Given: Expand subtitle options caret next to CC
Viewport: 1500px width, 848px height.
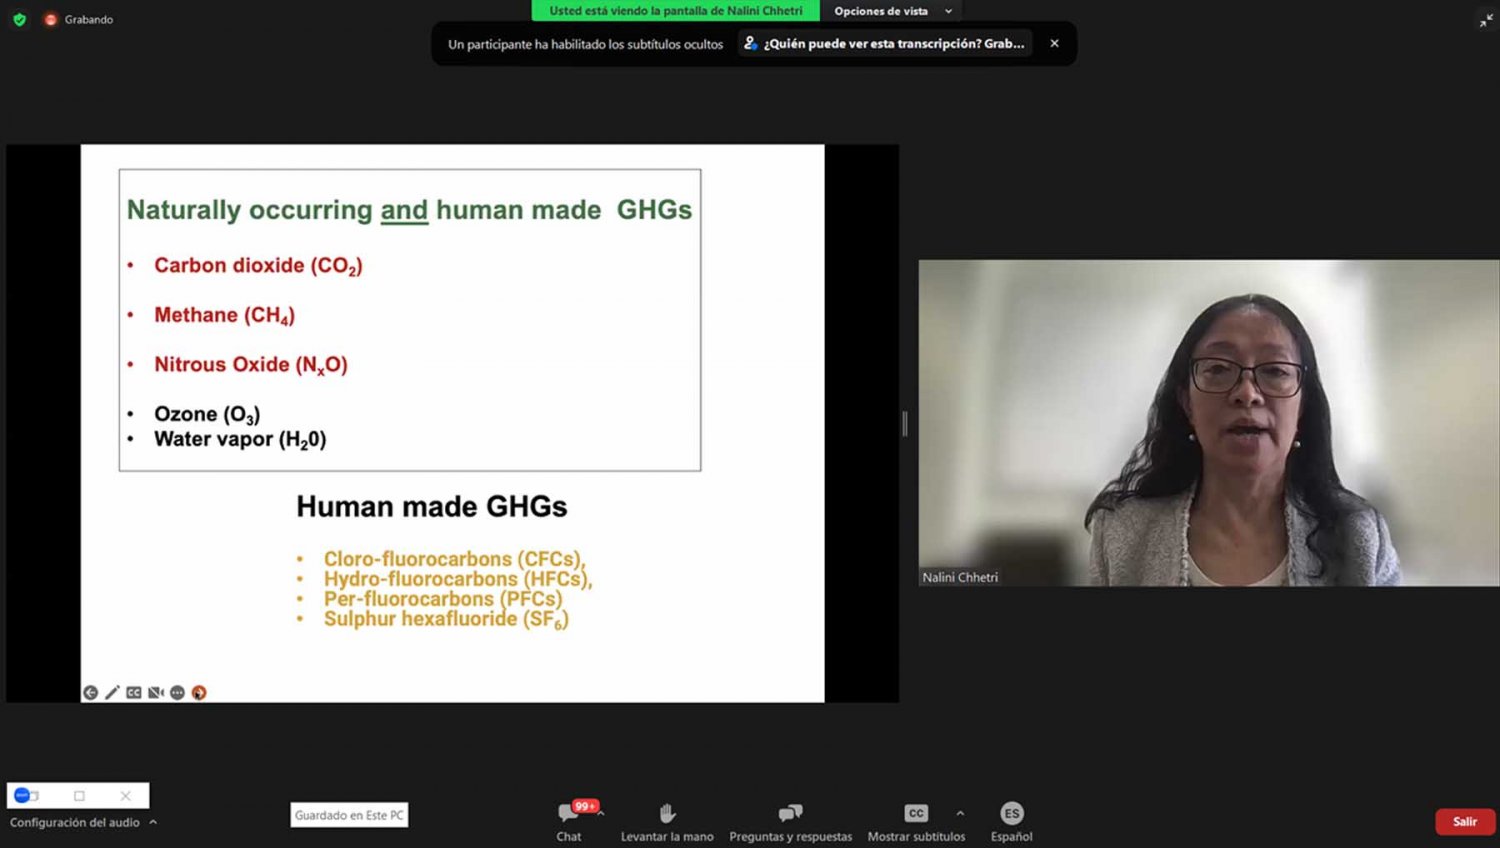Looking at the screenshot, I should (x=960, y=813).
